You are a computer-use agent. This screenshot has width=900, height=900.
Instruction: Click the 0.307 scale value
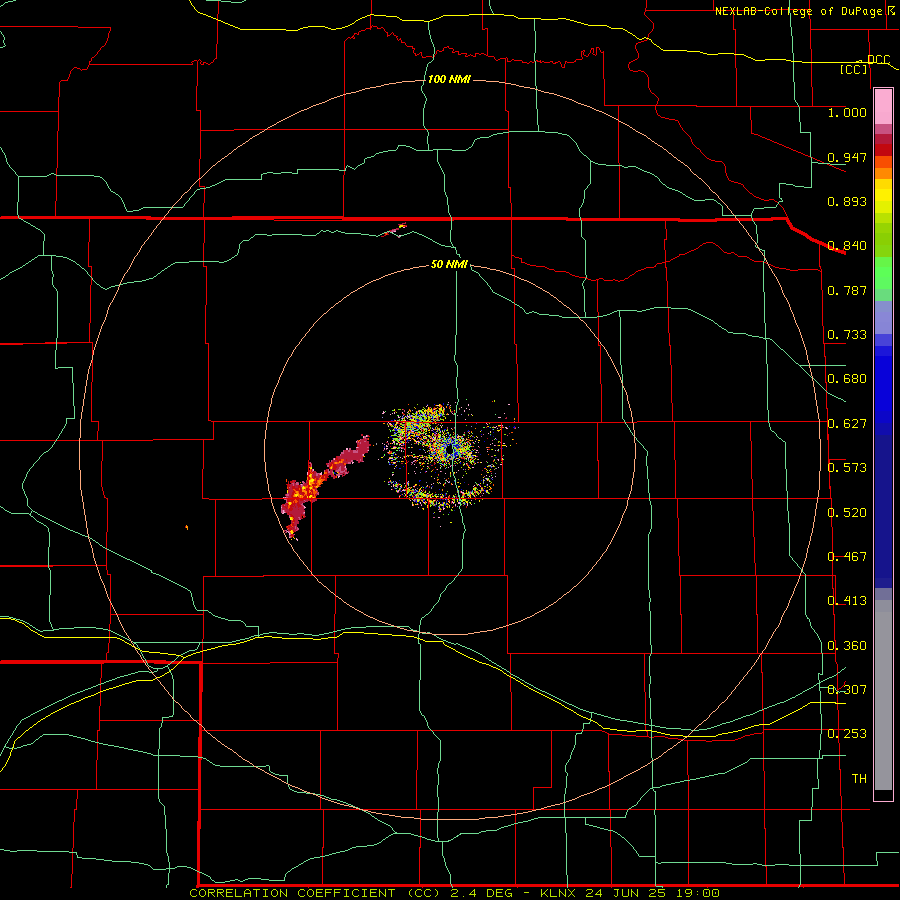coord(847,690)
